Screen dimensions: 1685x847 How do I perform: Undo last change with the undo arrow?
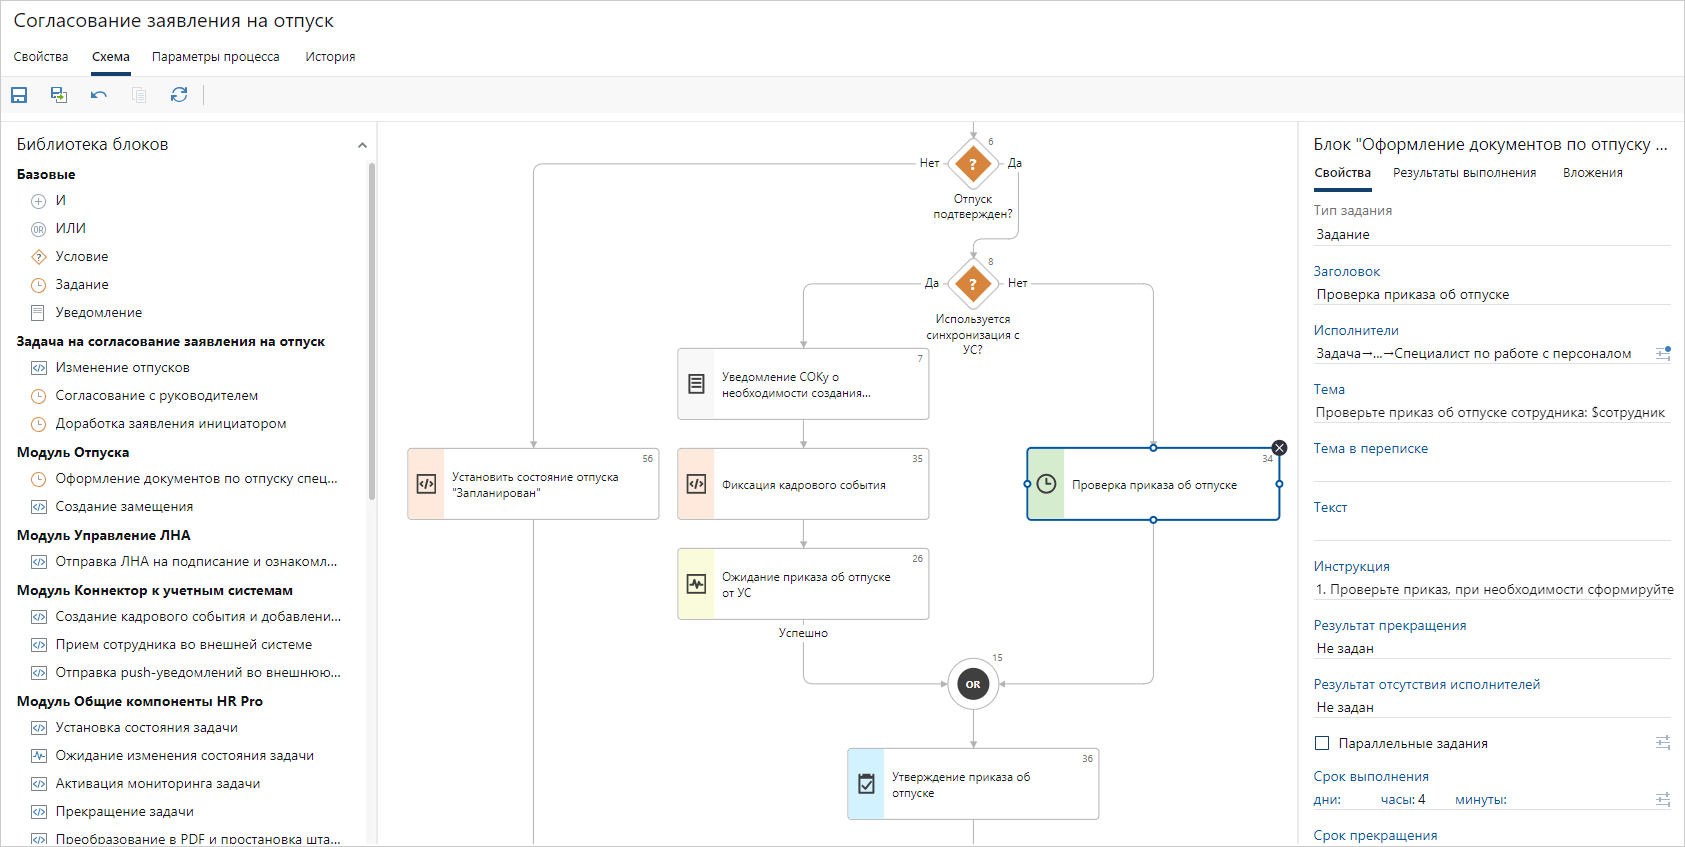coord(99,95)
